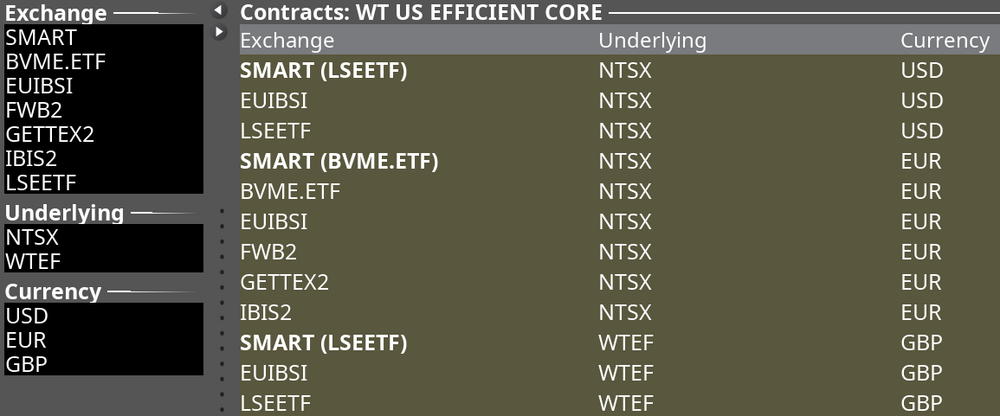Viewport: 1000px width, 416px height.
Task: Select EUR in the Currency filter list
Action: 26,340
